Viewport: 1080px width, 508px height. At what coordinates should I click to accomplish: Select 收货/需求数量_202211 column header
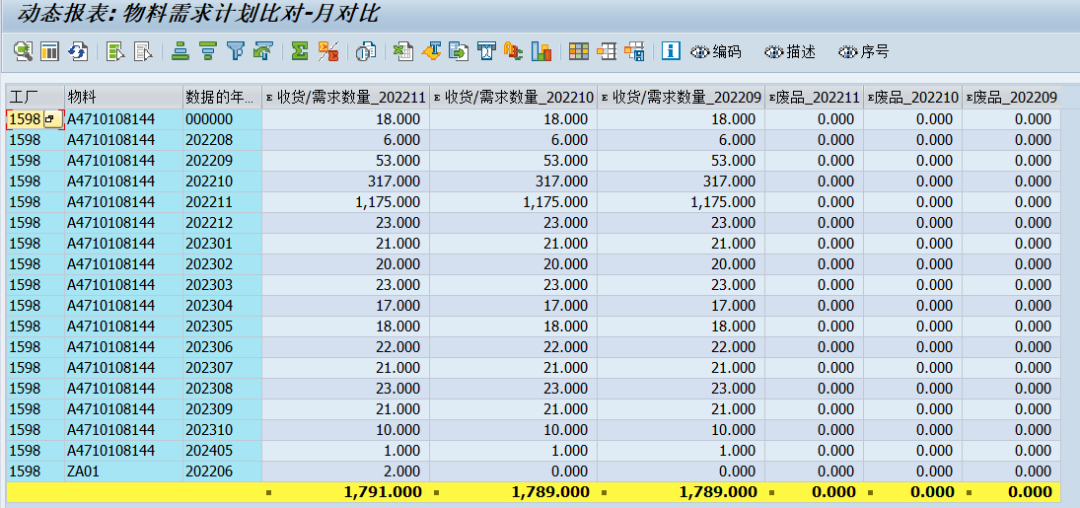(x=345, y=98)
